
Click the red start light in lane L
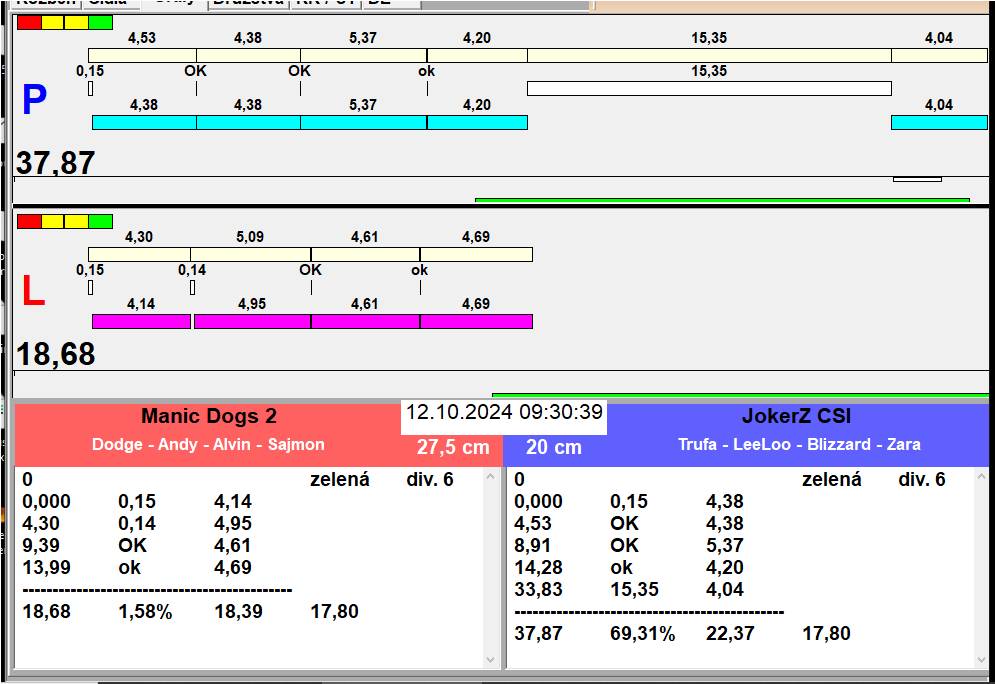click(x=29, y=221)
